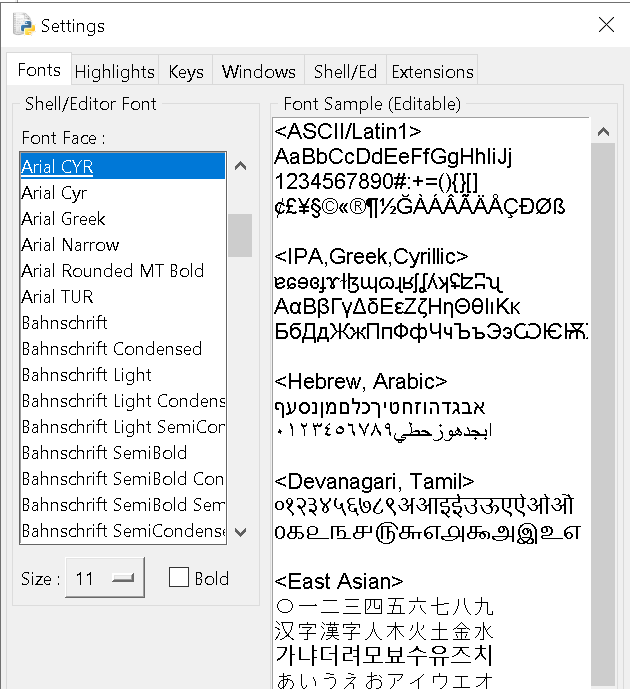Enable the Bold checkbox
This screenshot has height=689, width=630.
pos(180,578)
